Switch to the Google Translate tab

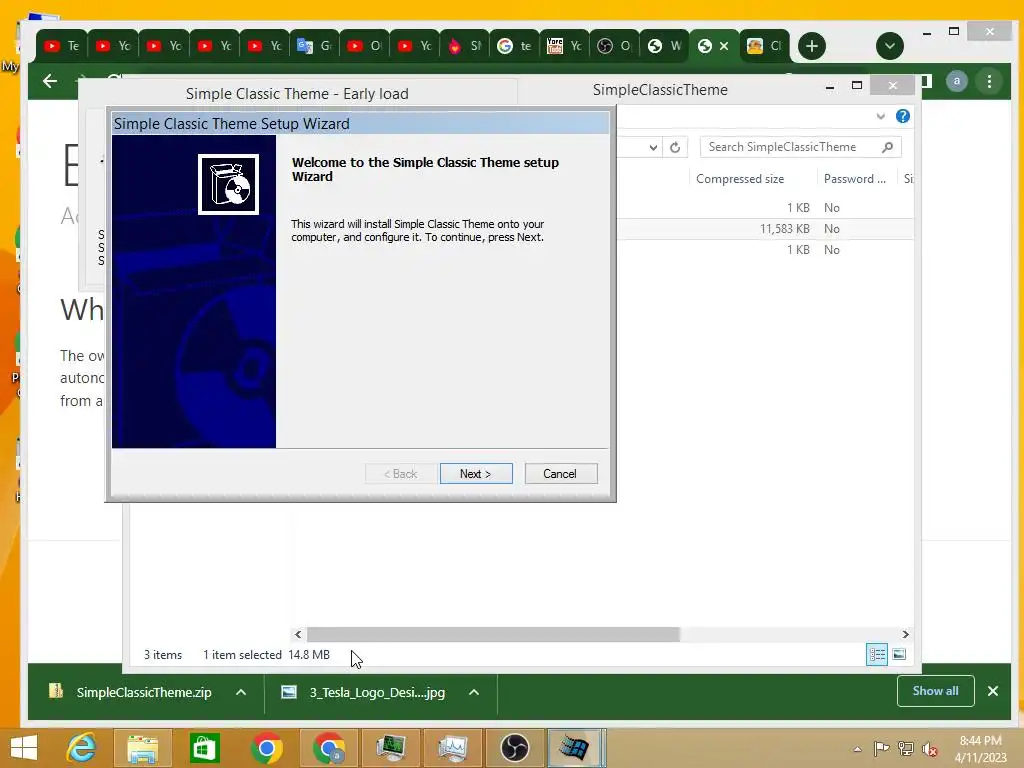click(314, 46)
